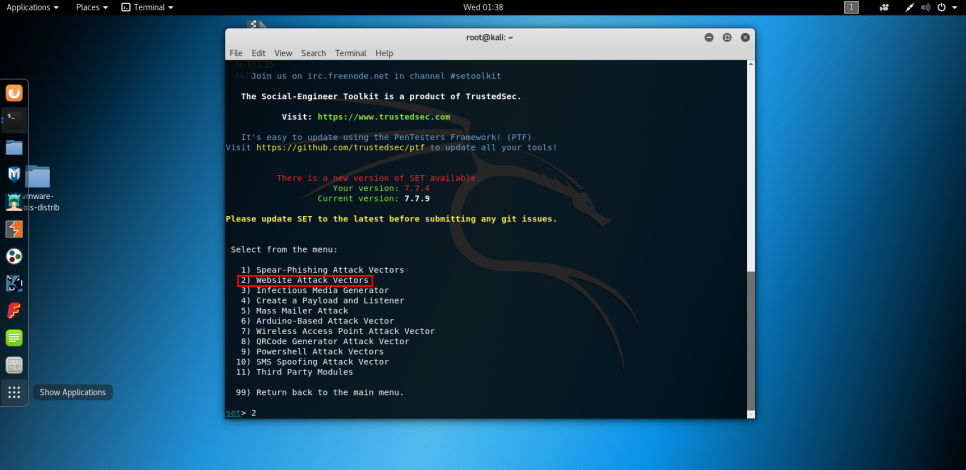This screenshot has width=966, height=470.
Task: Click 'product of TrustedSec' bold line
Action: [x=381, y=96]
